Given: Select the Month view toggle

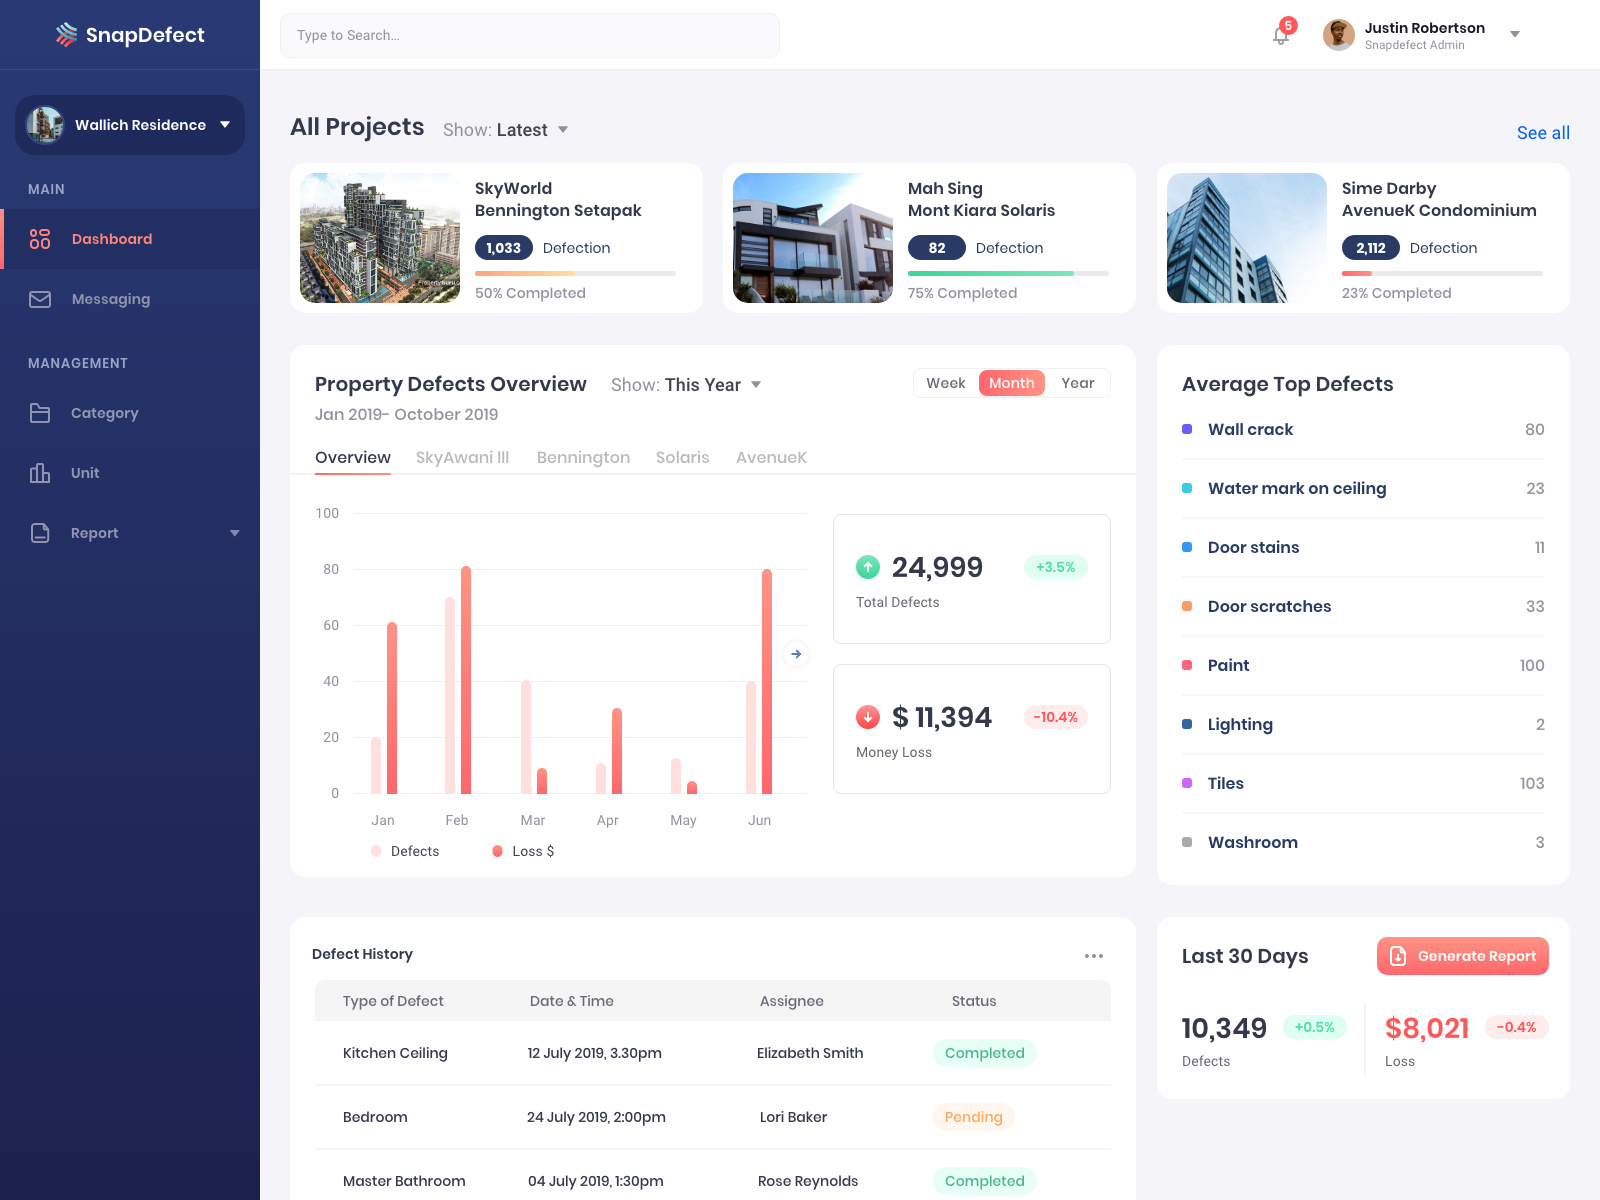Looking at the screenshot, I should tap(1011, 383).
